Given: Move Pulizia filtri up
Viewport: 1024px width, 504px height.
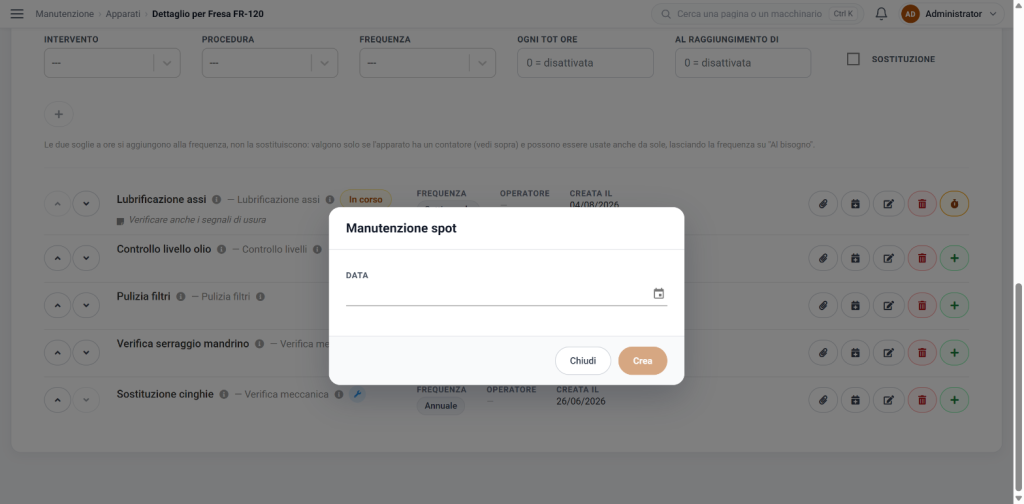Looking at the screenshot, I should coord(57,305).
